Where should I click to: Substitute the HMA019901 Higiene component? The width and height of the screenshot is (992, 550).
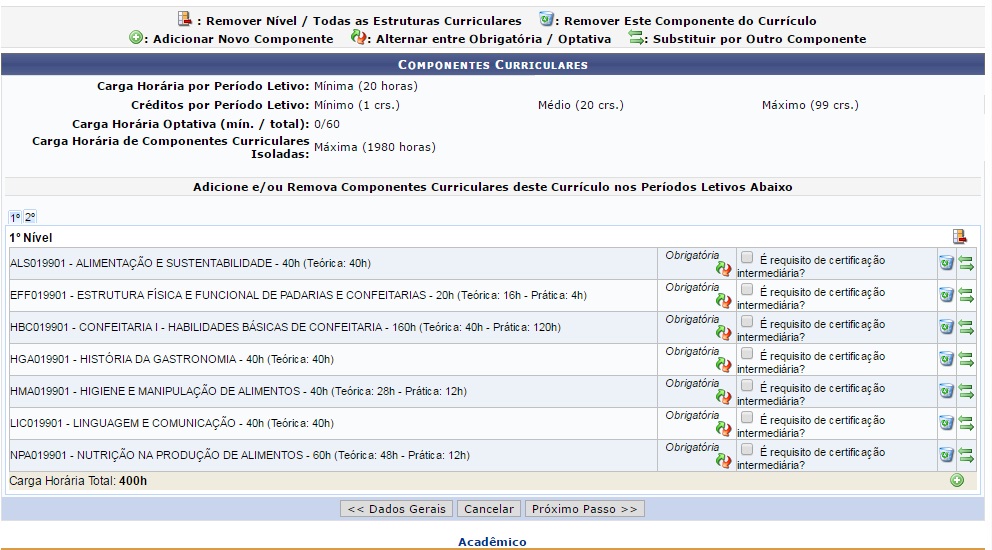click(966, 391)
